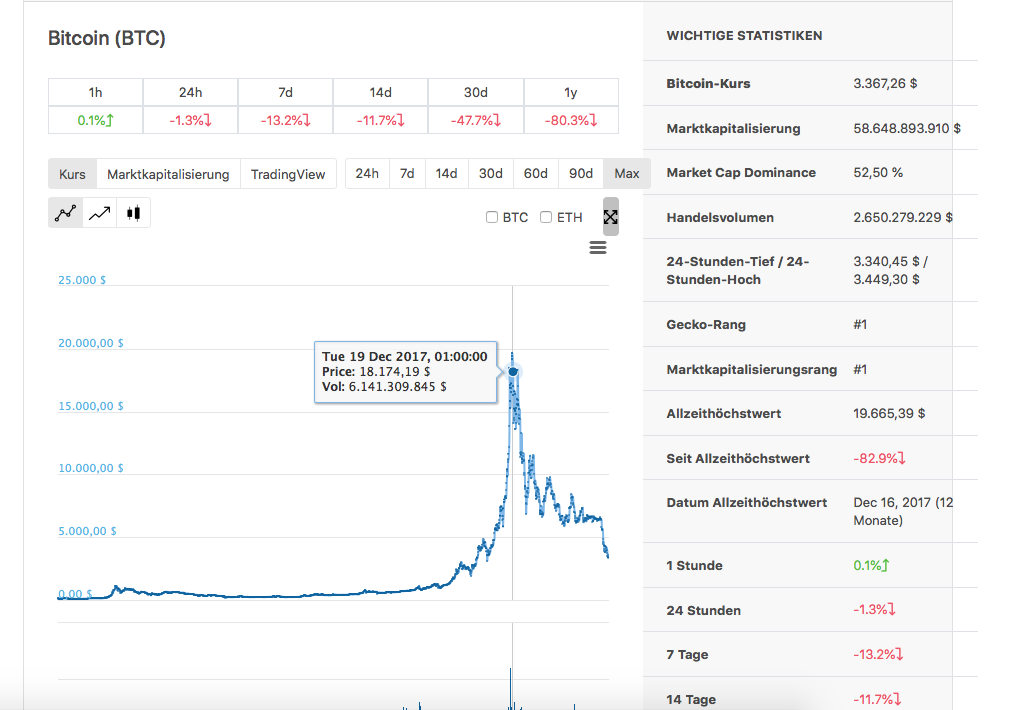The width and height of the screenshot is (1029, 710).
Task: Select the 30d chart range
Action: point(490,173)
